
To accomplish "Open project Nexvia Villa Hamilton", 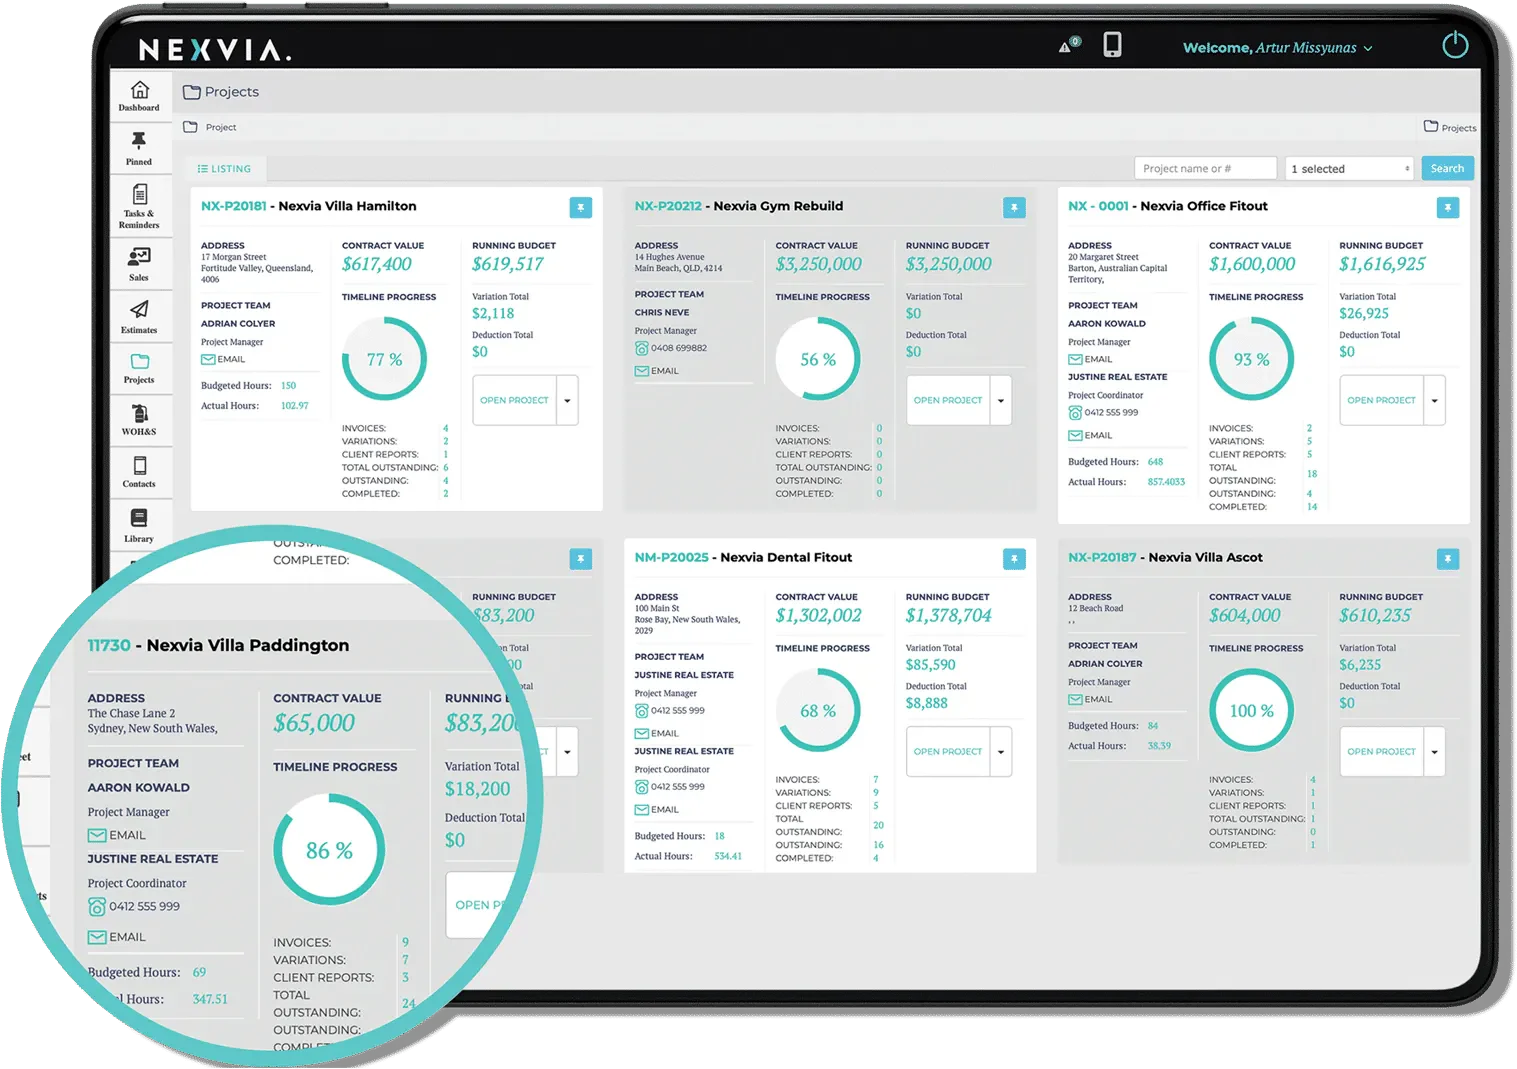I will tap(514, 400).
